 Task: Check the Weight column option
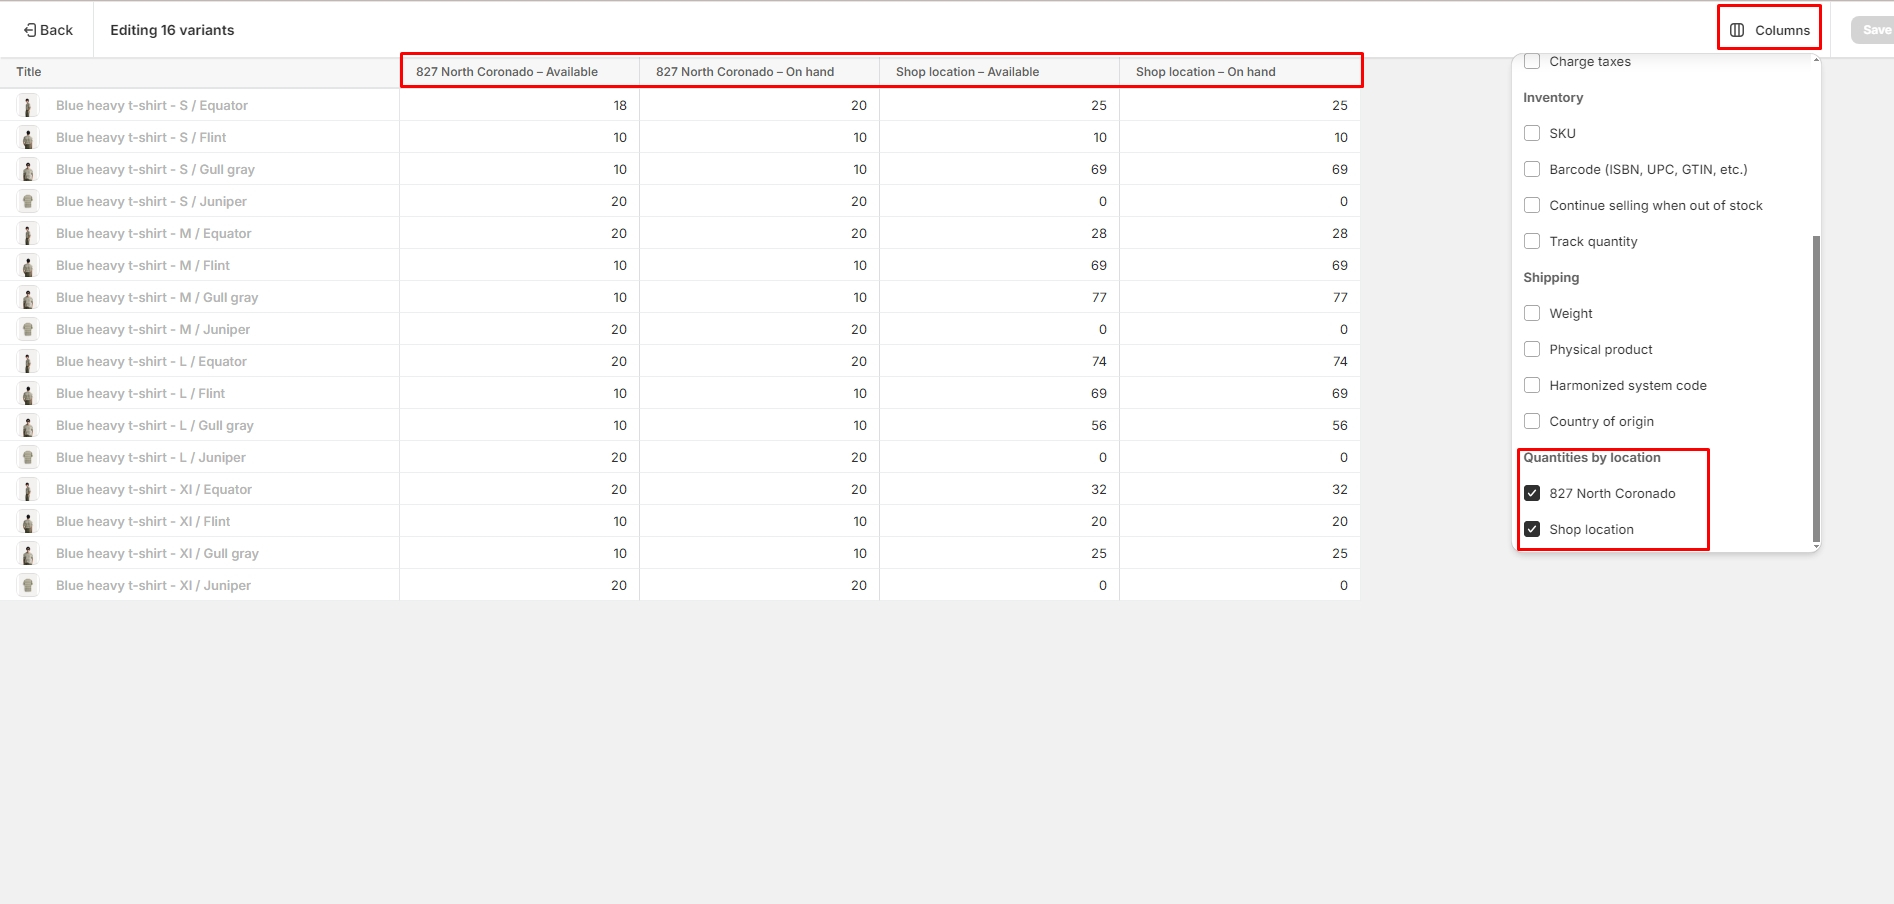coord(1532,313)
